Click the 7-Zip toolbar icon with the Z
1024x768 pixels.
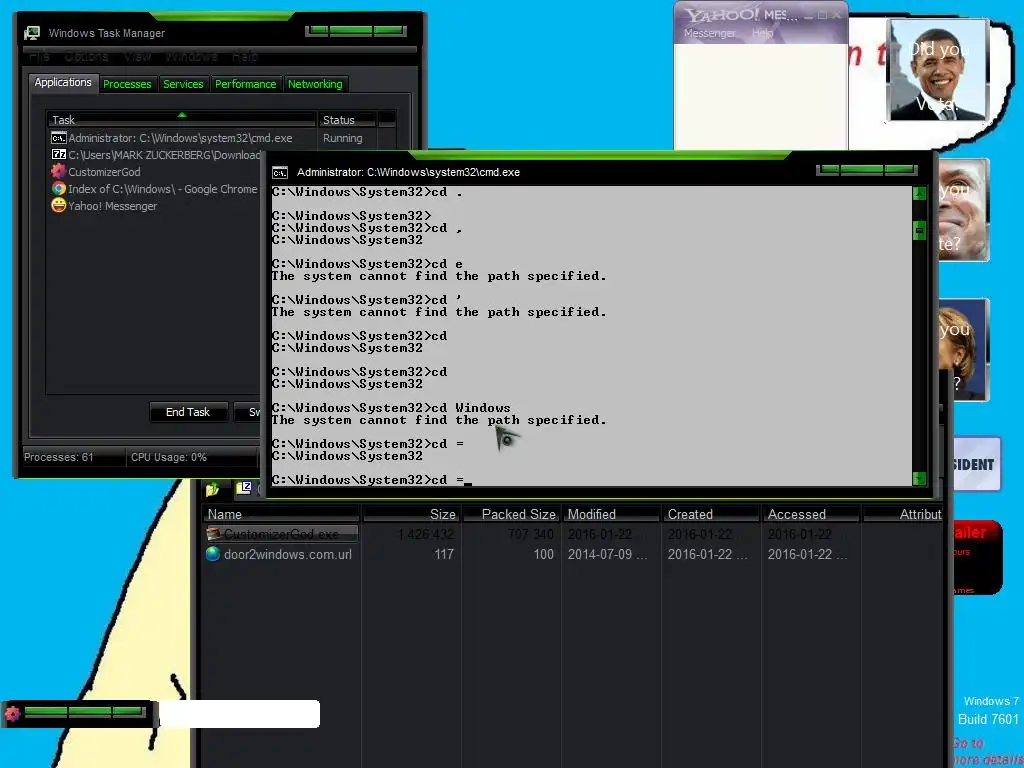coord(244,488)
